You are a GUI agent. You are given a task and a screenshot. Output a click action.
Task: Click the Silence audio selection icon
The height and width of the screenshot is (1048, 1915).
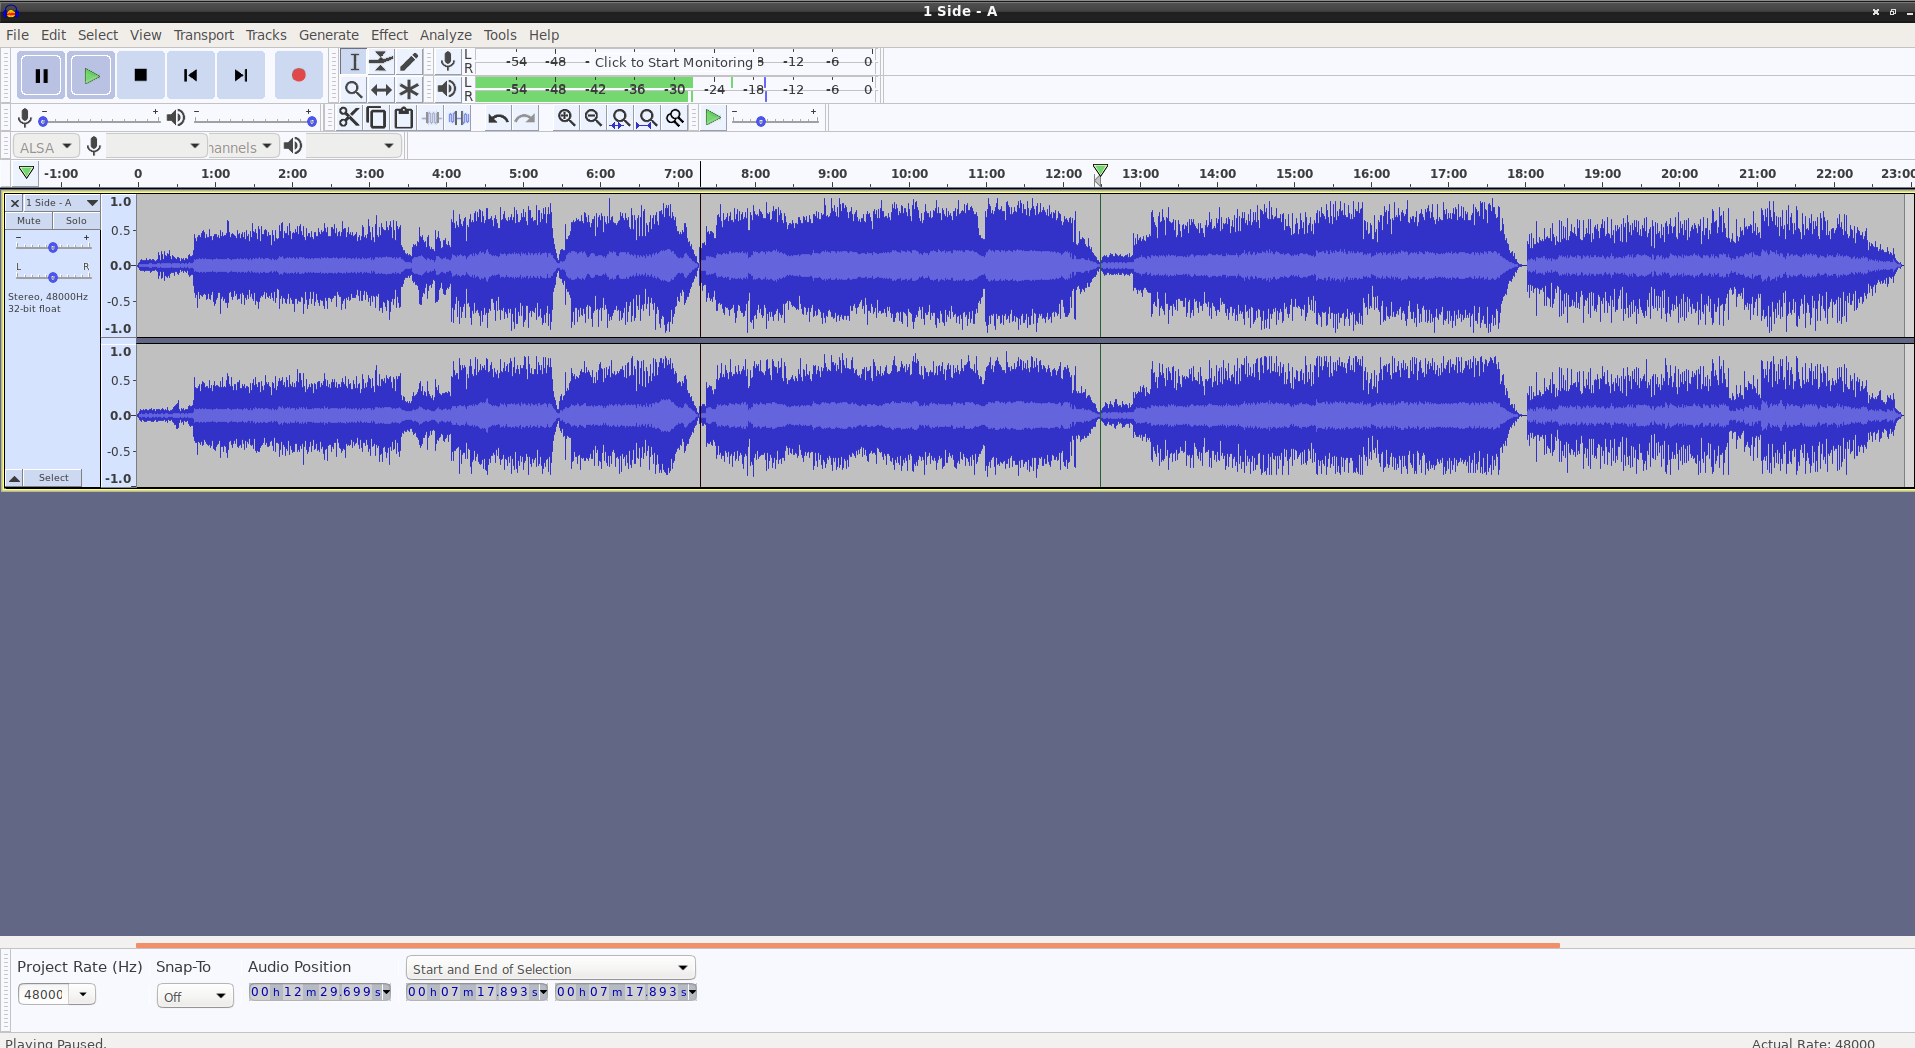coord(459,118)
